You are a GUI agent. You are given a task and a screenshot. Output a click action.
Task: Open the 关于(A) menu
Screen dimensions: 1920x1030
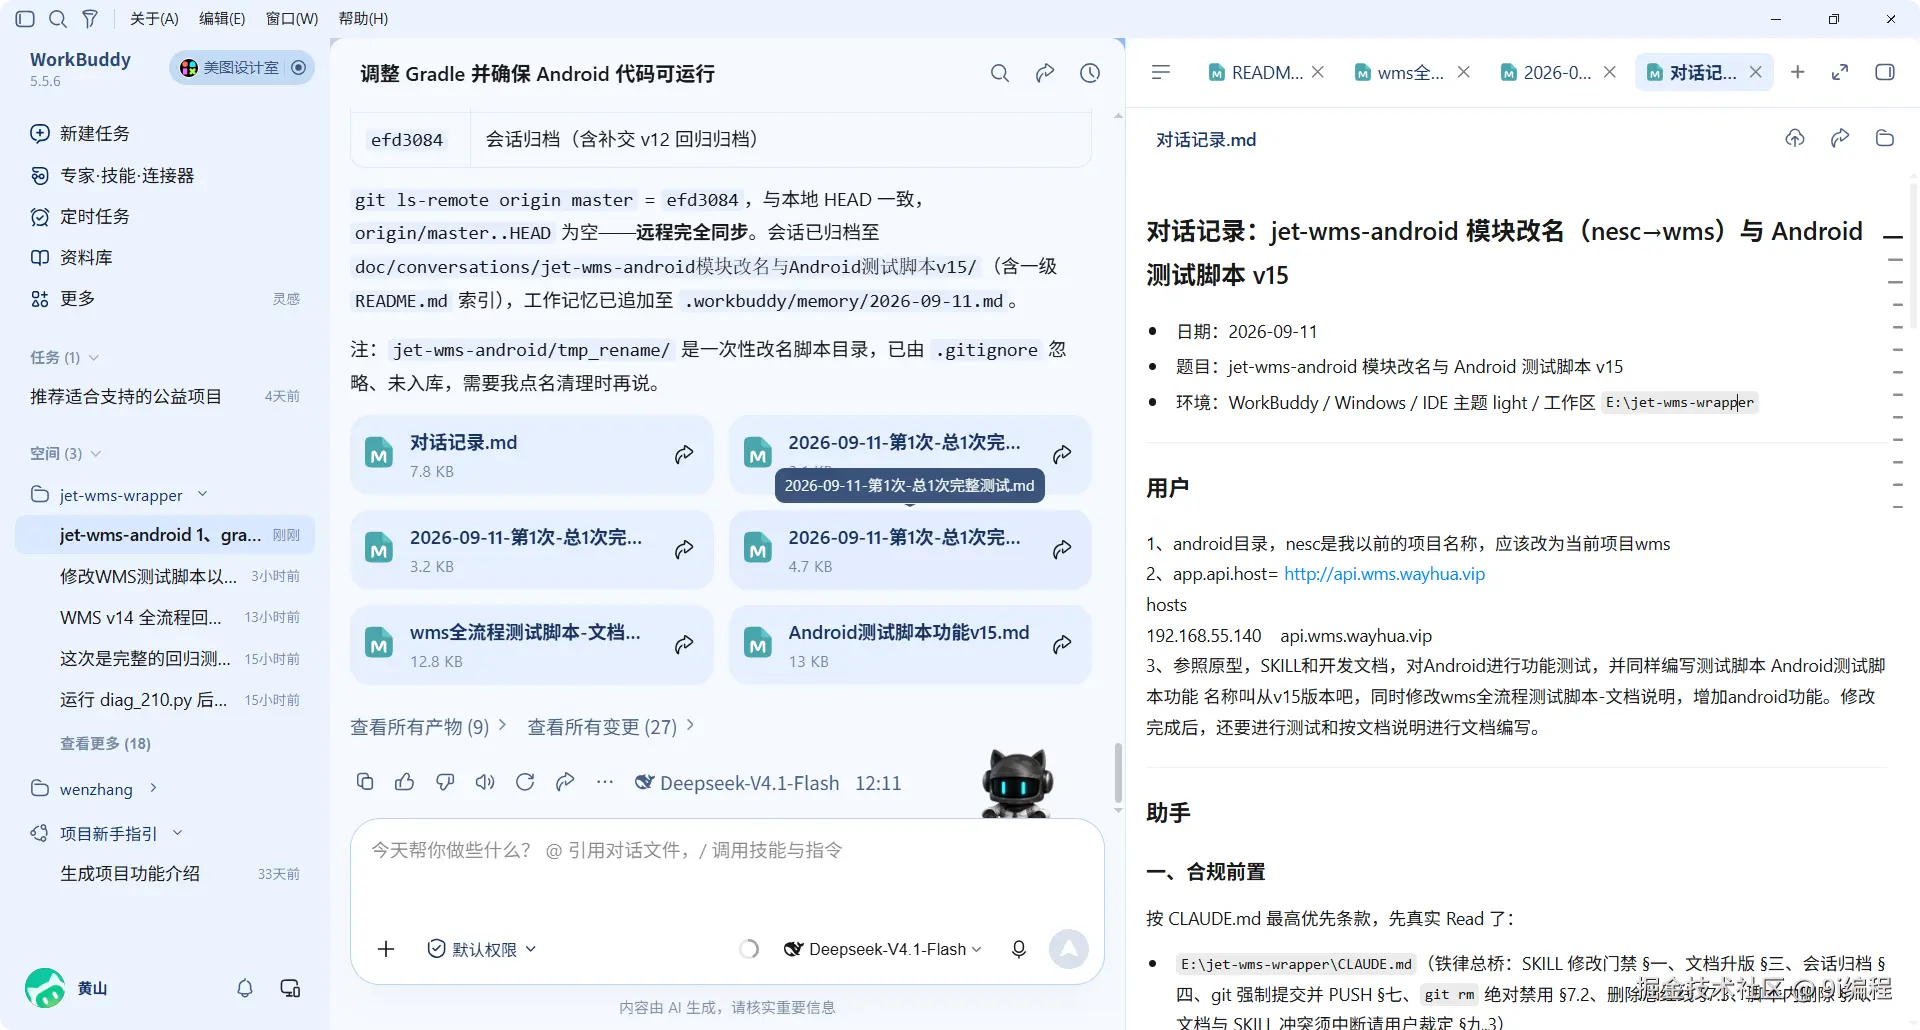point(154,19)
